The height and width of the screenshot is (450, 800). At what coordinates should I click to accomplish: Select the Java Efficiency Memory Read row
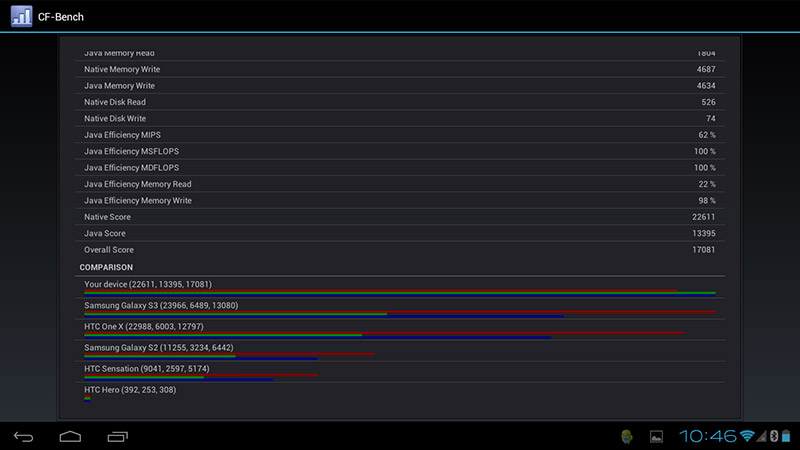399,184
